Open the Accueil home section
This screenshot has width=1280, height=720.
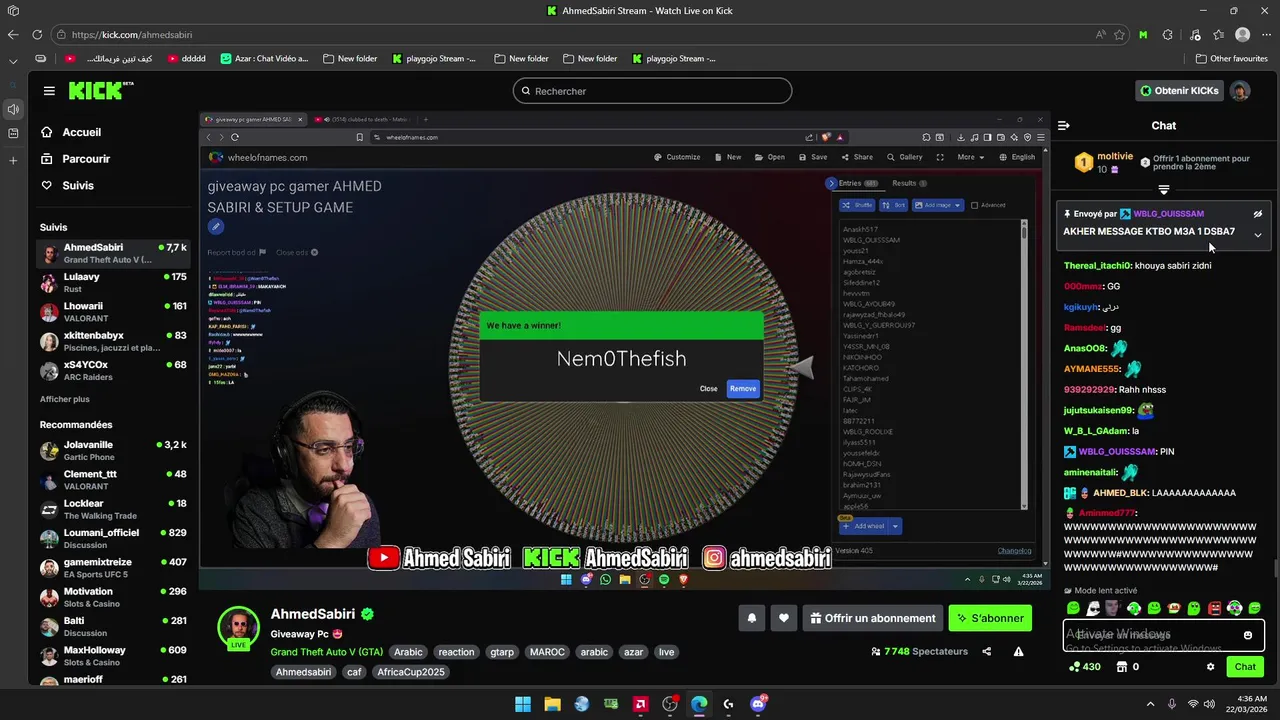(71, 132)
